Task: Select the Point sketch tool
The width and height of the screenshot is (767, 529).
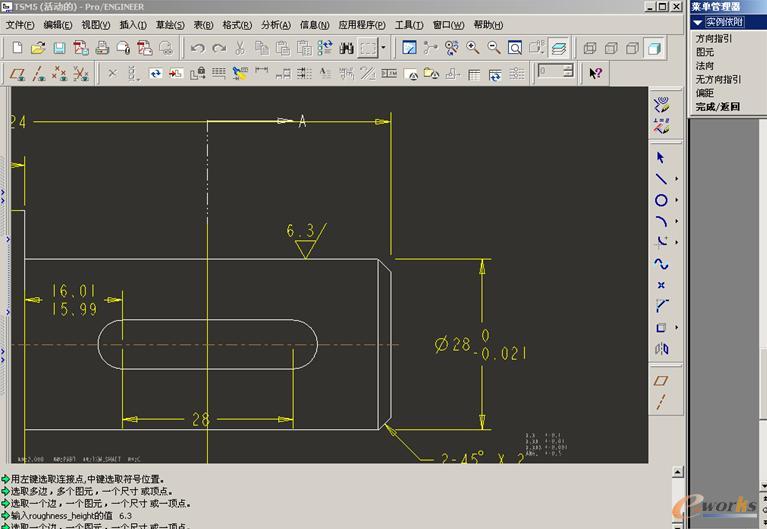Action: click(x=661, y=285)
